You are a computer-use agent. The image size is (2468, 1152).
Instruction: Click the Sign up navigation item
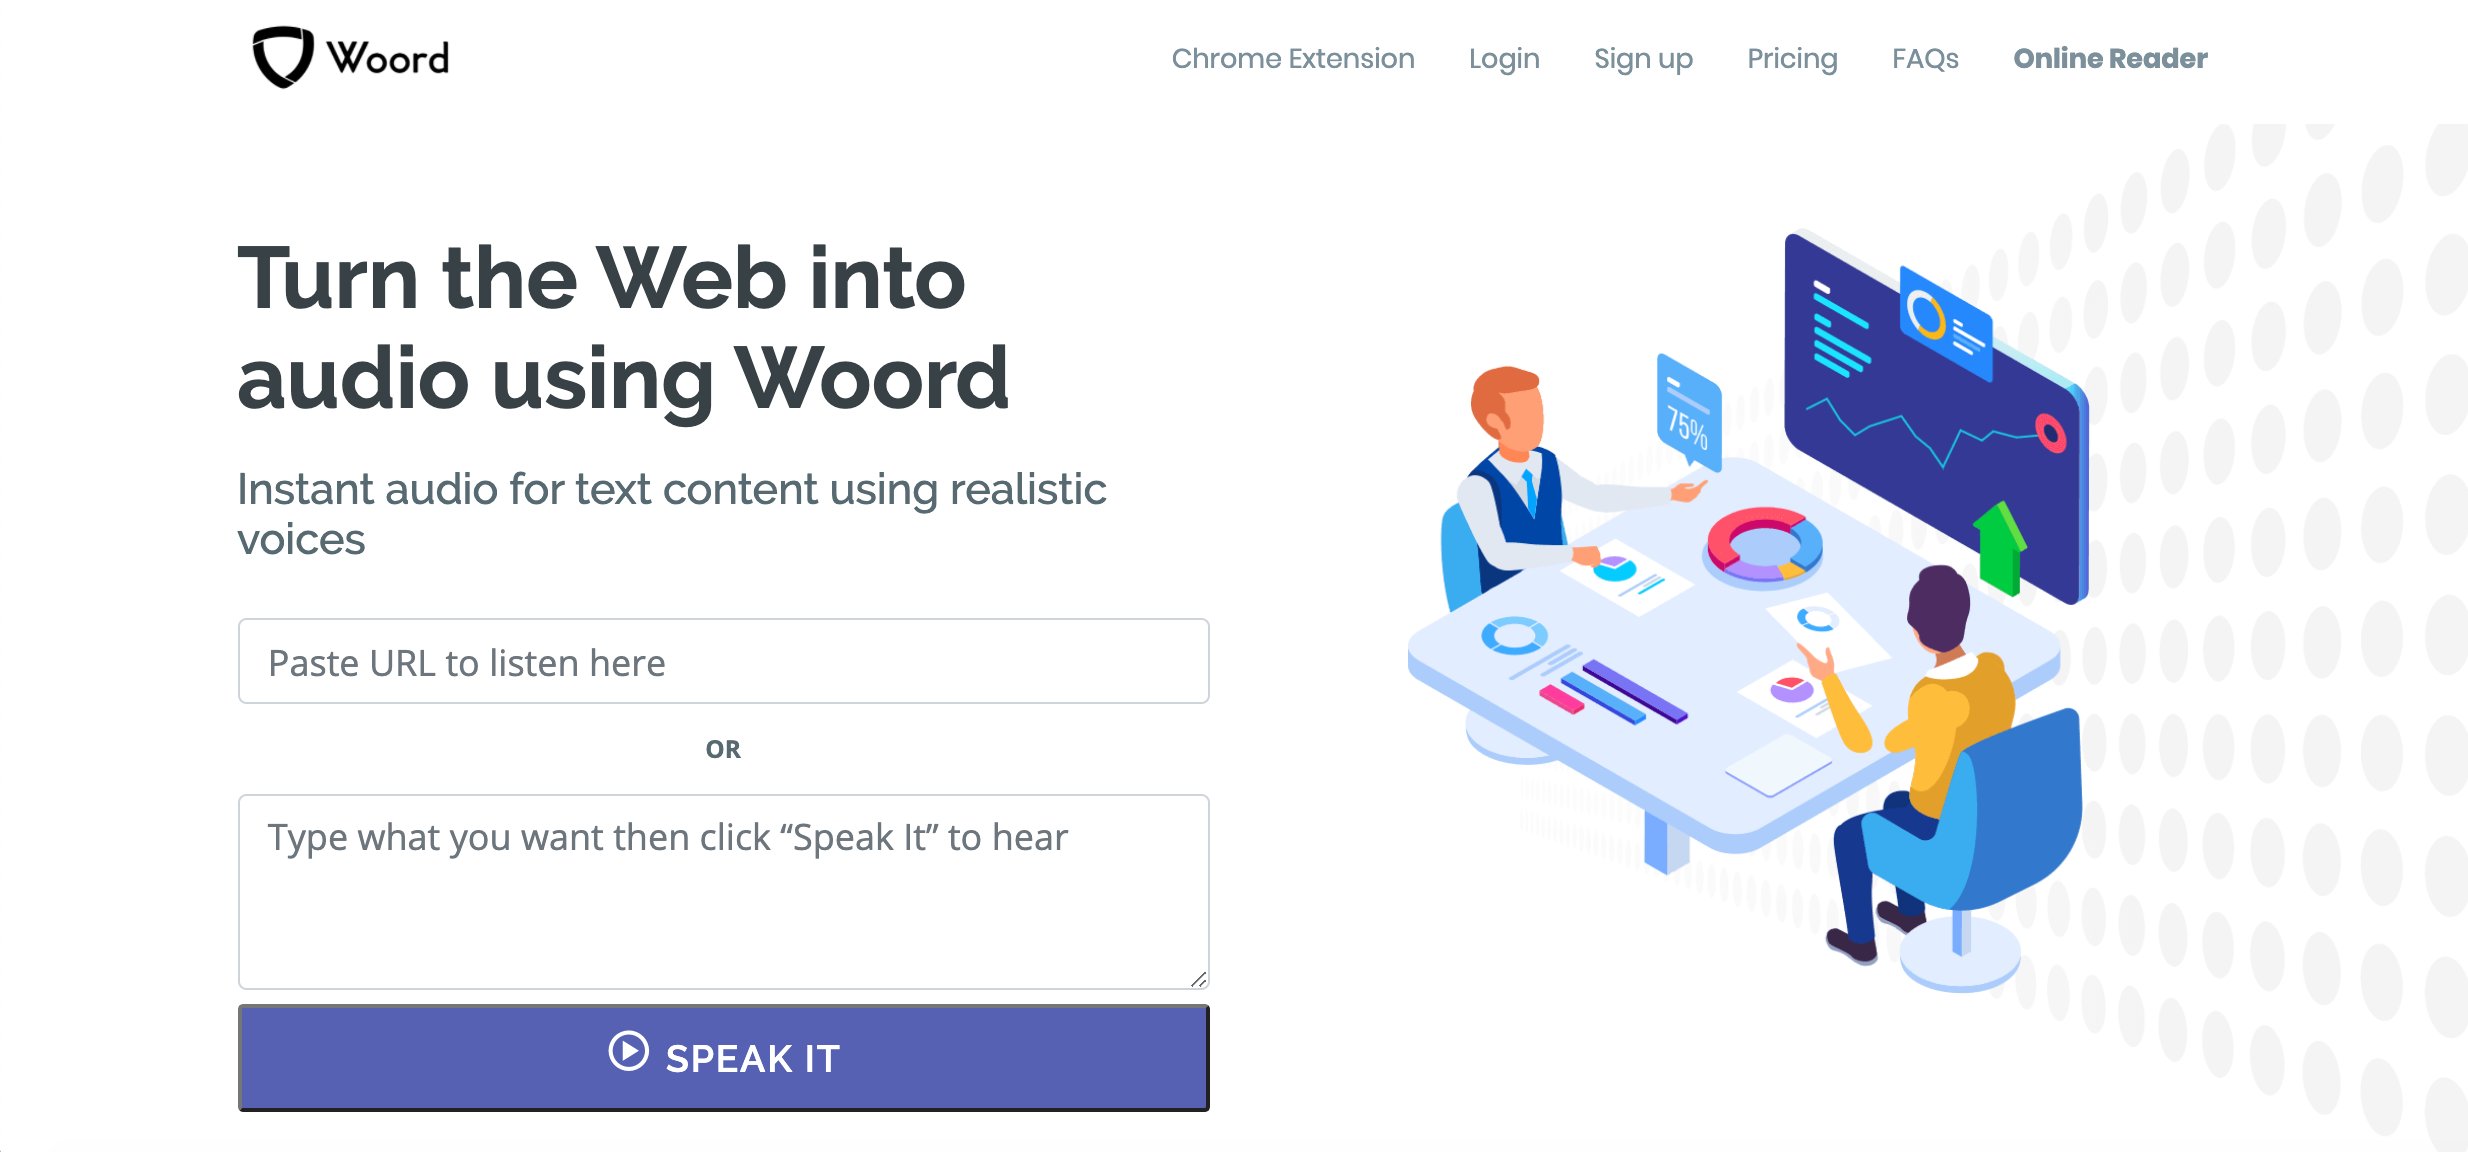(1643, 58)
